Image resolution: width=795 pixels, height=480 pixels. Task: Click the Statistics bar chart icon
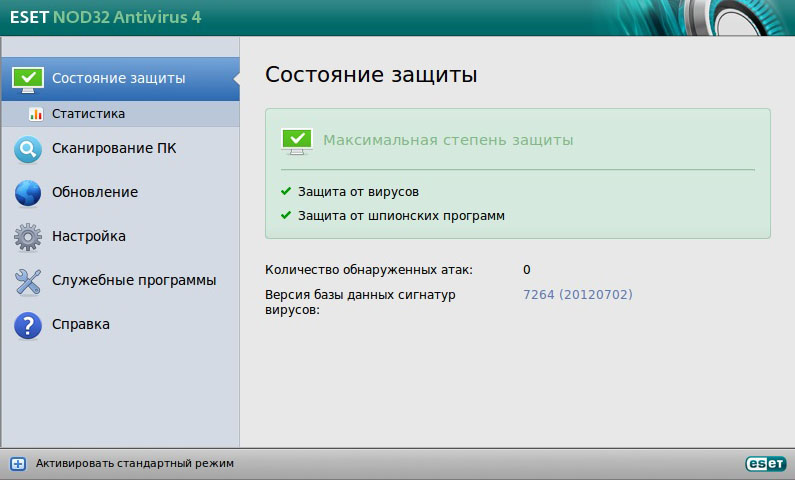35,114
